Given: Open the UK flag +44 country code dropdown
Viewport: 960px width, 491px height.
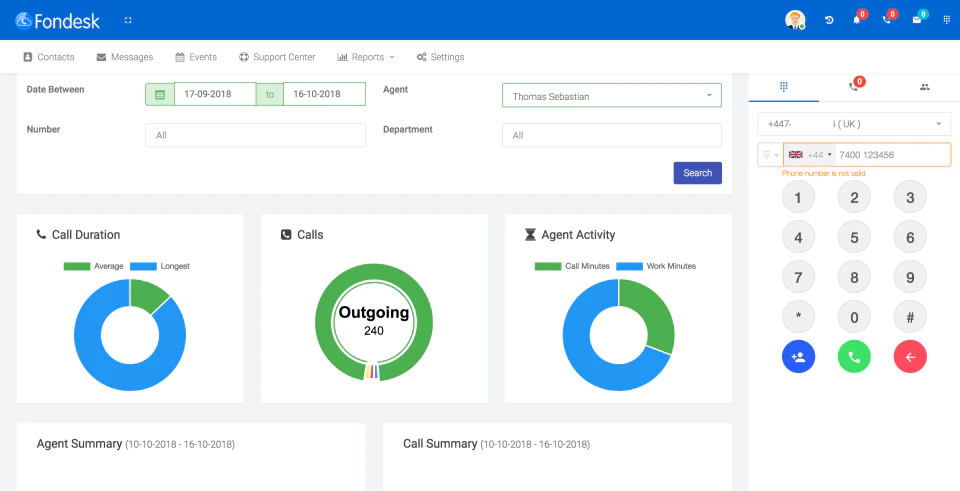Looking at the screenshot, I should pos(810,155).
